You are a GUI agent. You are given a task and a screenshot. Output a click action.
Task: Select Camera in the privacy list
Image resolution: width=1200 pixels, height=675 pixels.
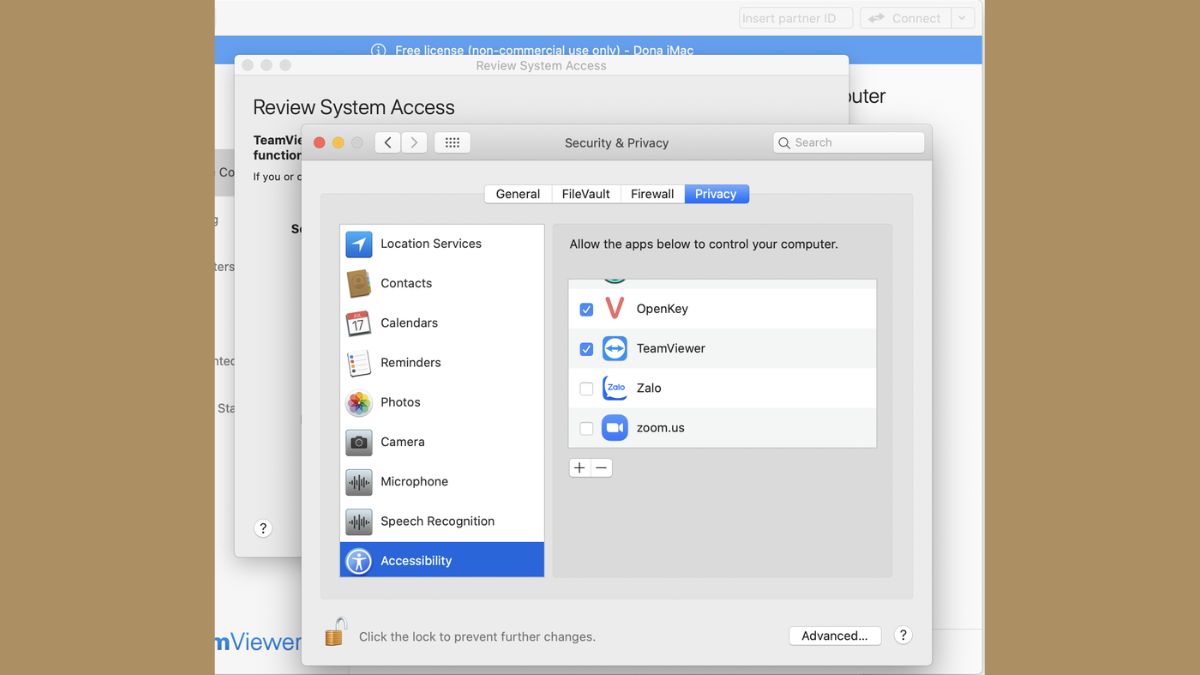pyautogui.click(x=442, y=442)
